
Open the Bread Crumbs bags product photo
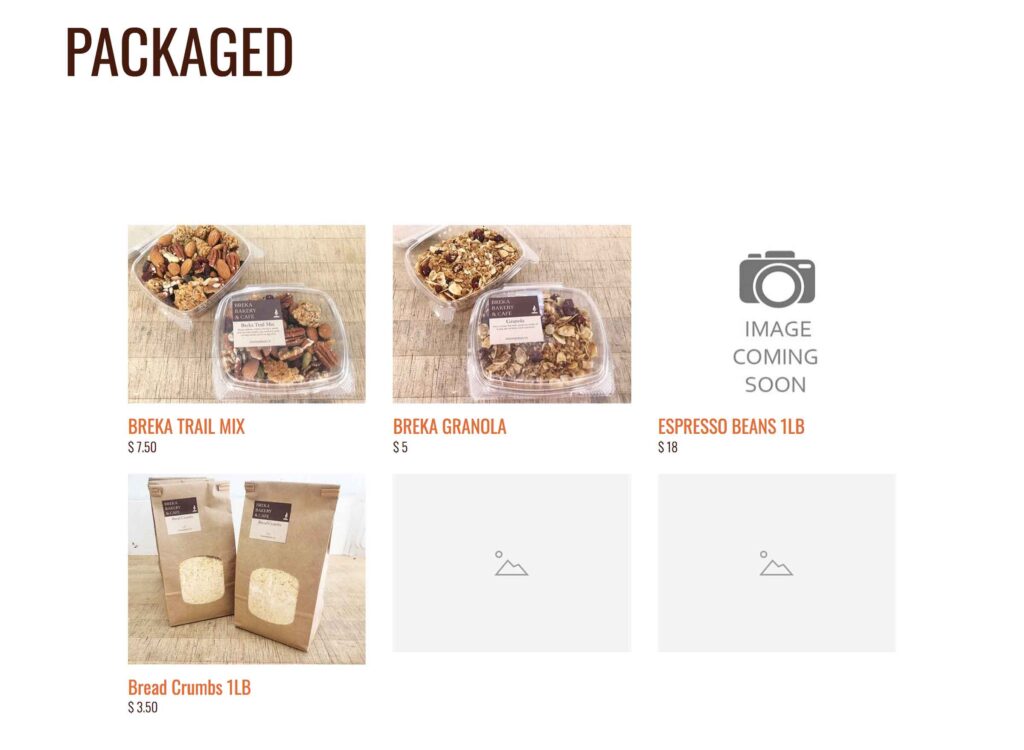[247, 569]
